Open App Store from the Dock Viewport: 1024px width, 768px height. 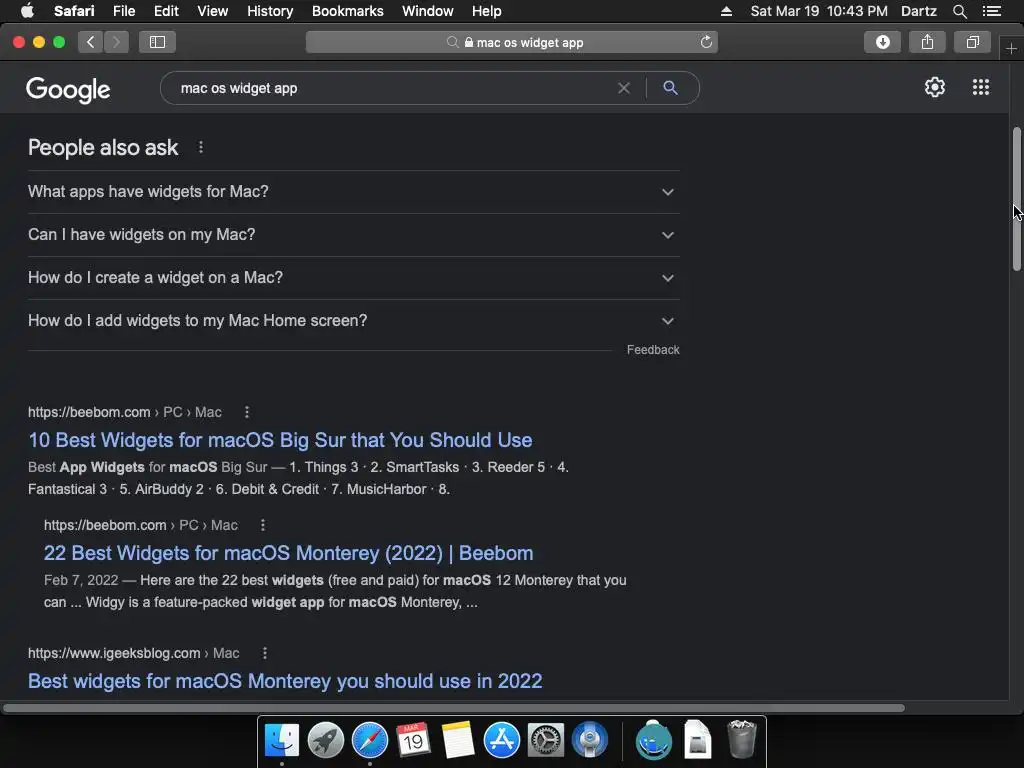coord(502,741)
